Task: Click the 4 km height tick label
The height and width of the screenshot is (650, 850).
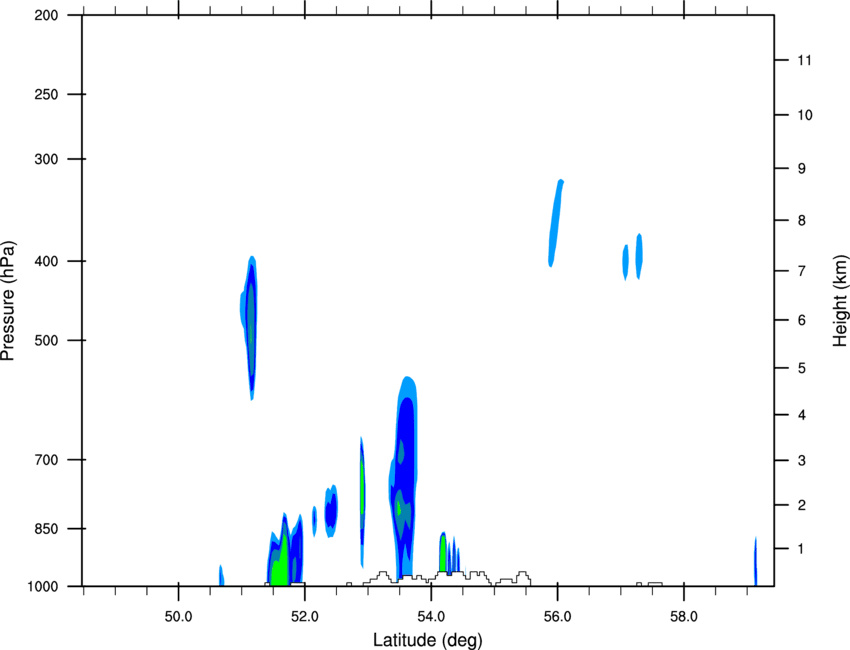Action: coord(802,415)
